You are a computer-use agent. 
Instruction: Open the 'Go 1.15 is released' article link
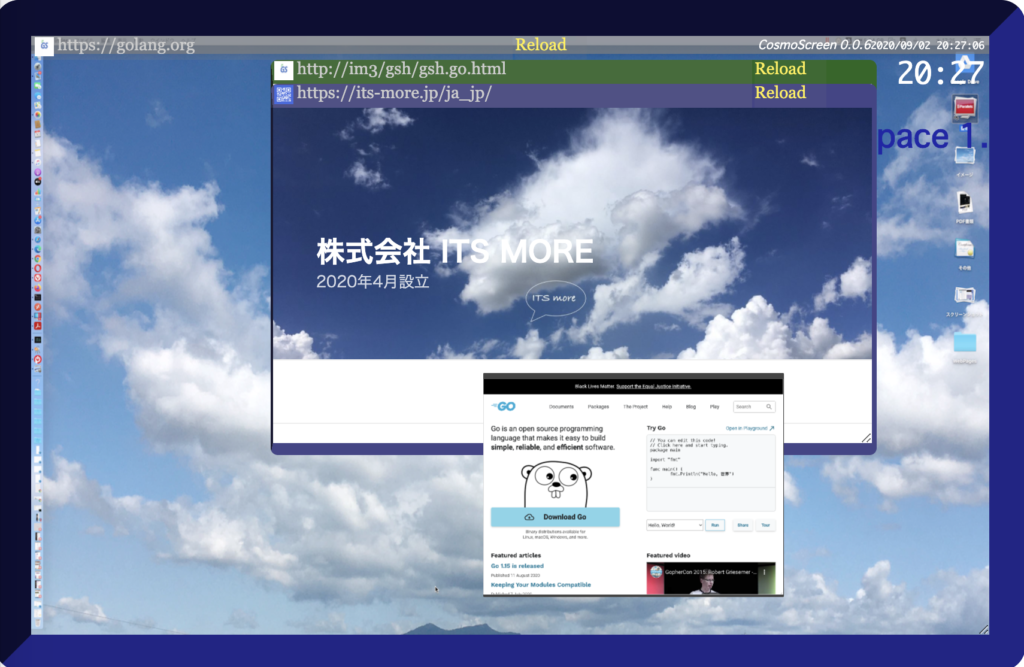[517, 566]
